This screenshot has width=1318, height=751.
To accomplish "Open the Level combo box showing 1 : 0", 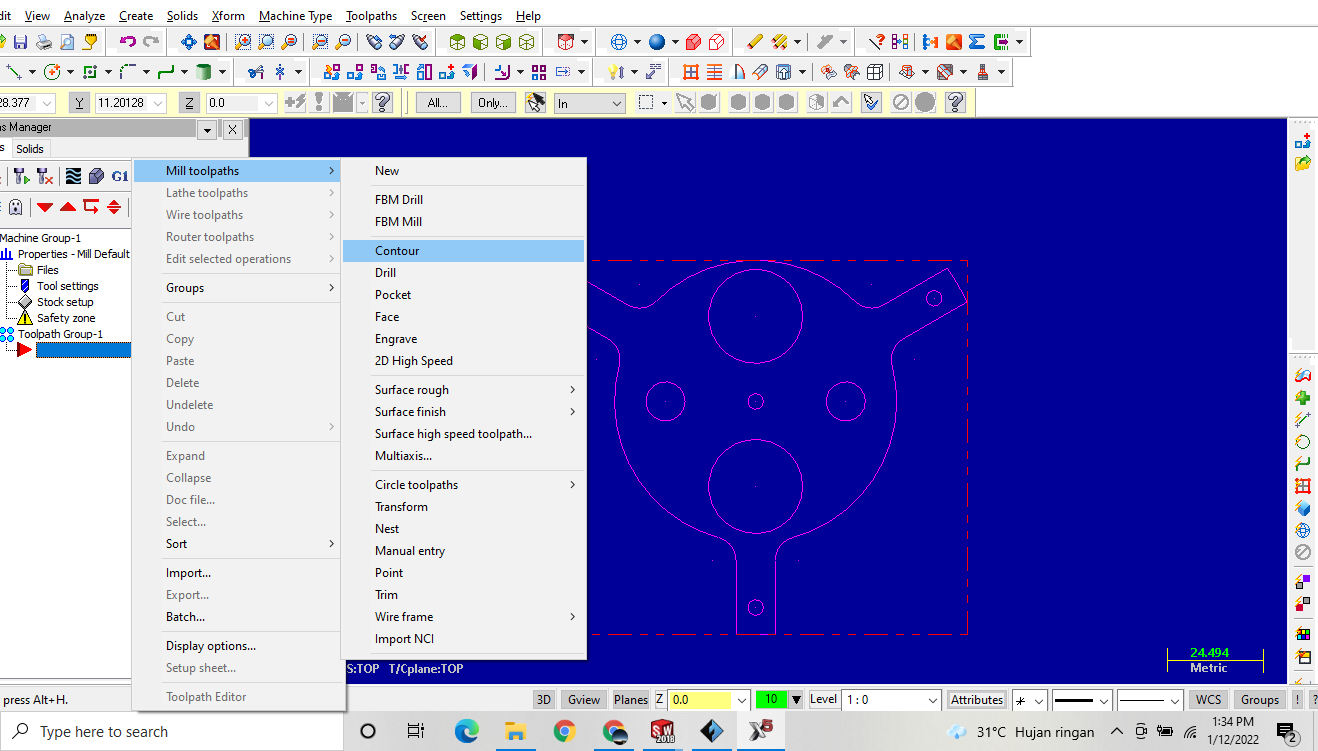I will [x=890, y=699].
